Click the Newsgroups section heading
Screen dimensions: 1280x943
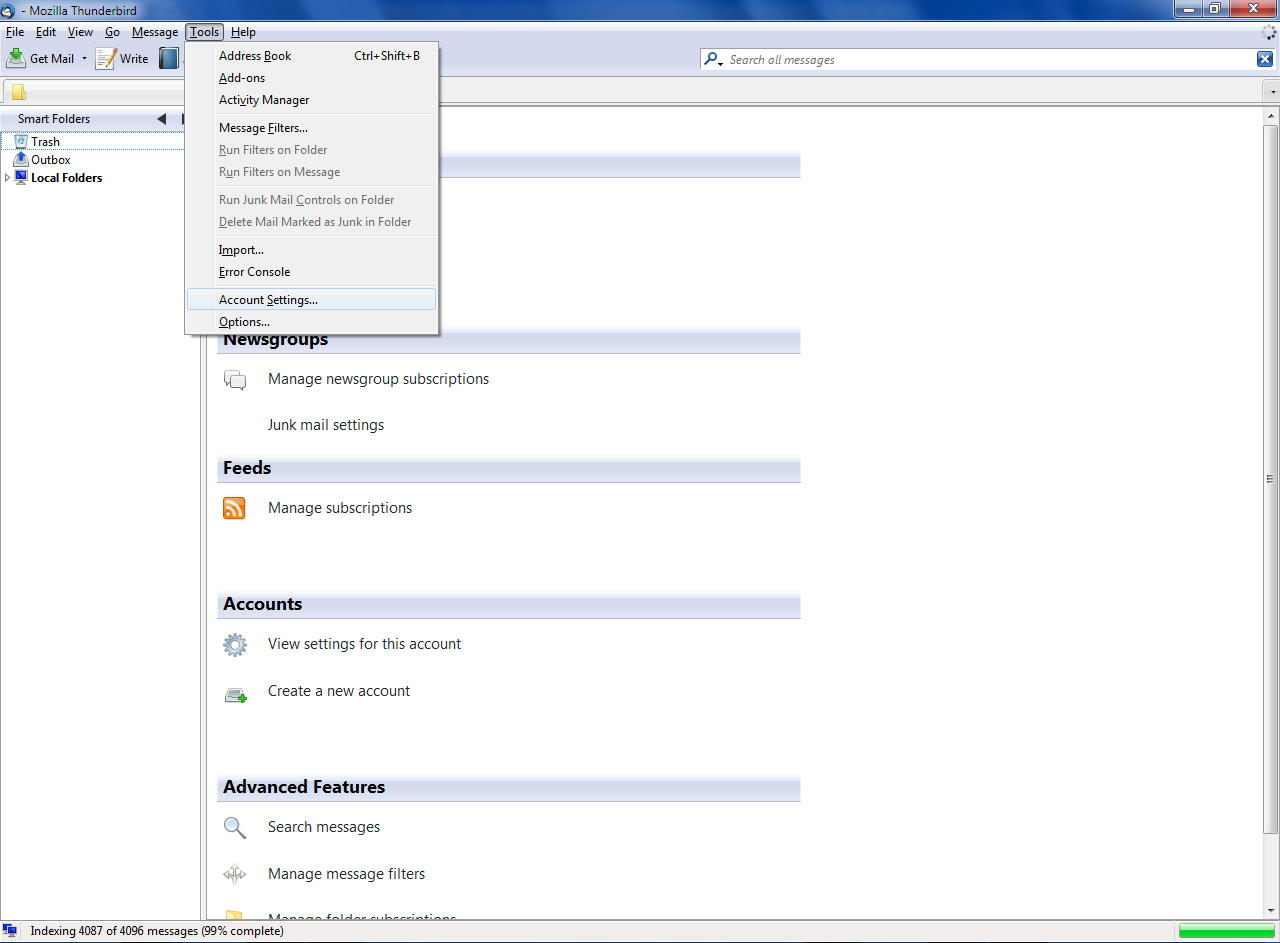[276, 340]
